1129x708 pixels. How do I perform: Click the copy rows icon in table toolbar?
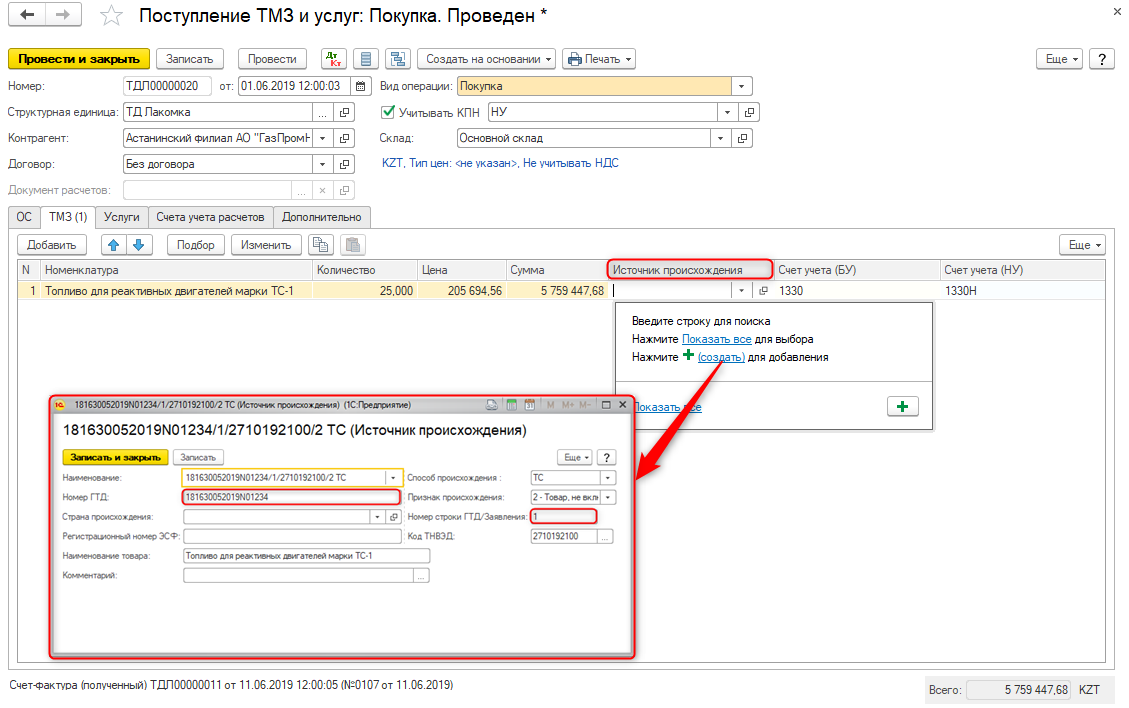click(320, 244)
